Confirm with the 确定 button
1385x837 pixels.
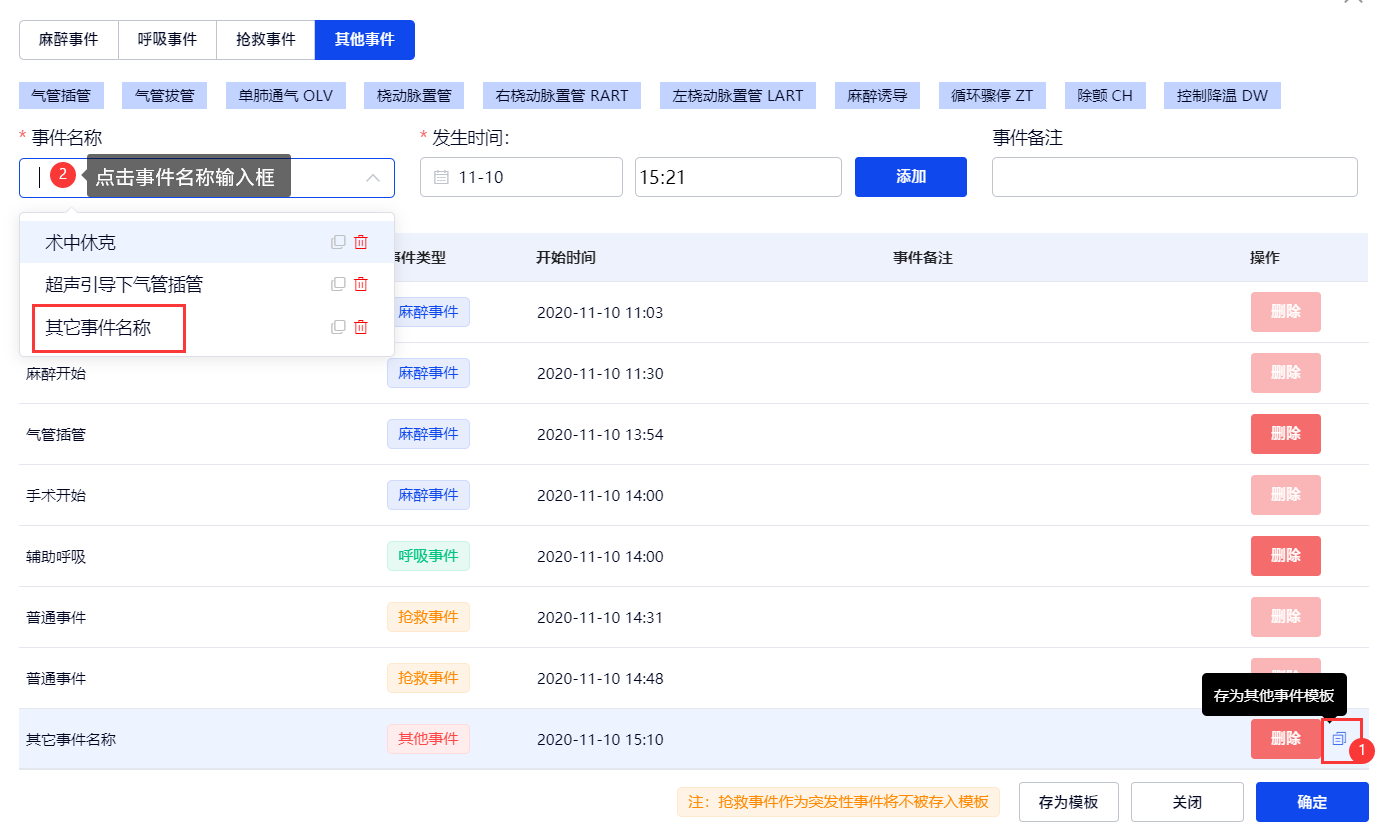pyautogui.click(x=1312, y=802)
